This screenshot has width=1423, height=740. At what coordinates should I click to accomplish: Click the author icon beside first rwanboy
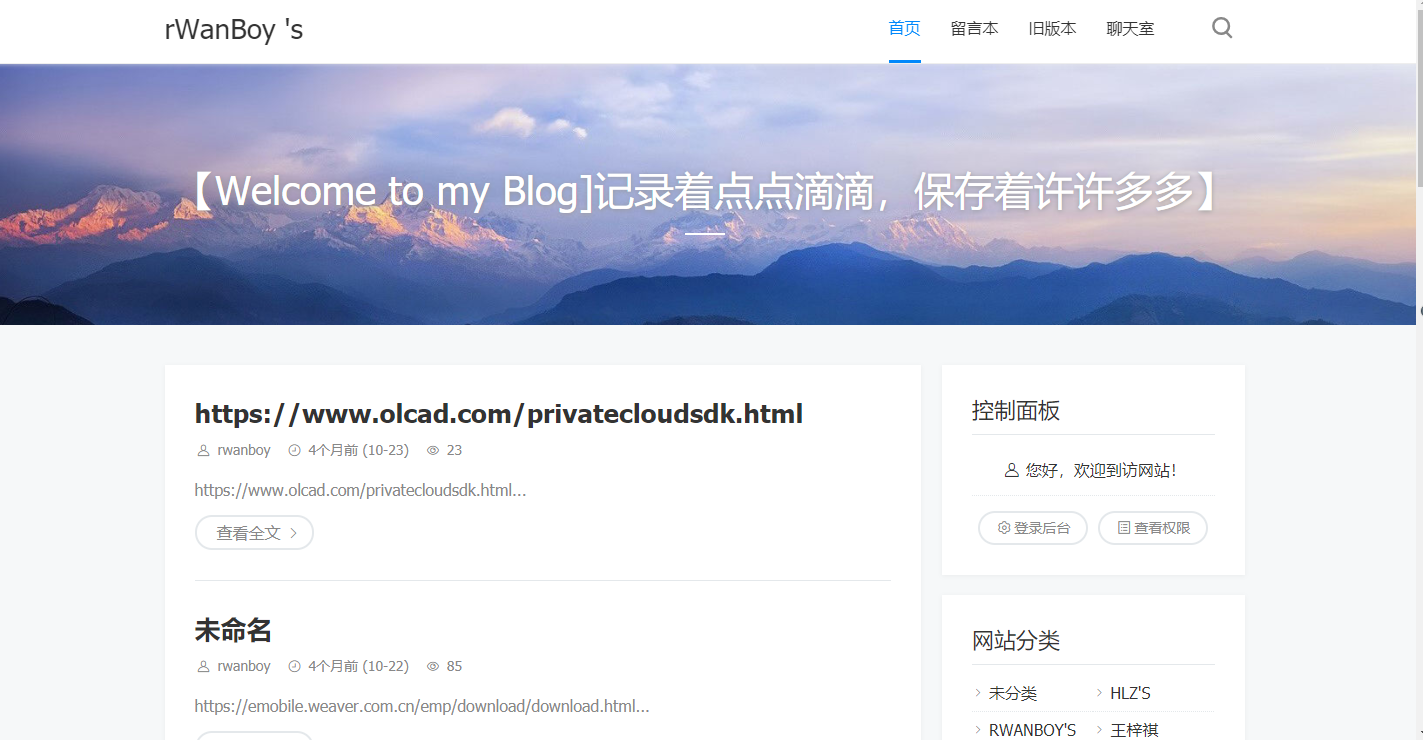[203, 450]
